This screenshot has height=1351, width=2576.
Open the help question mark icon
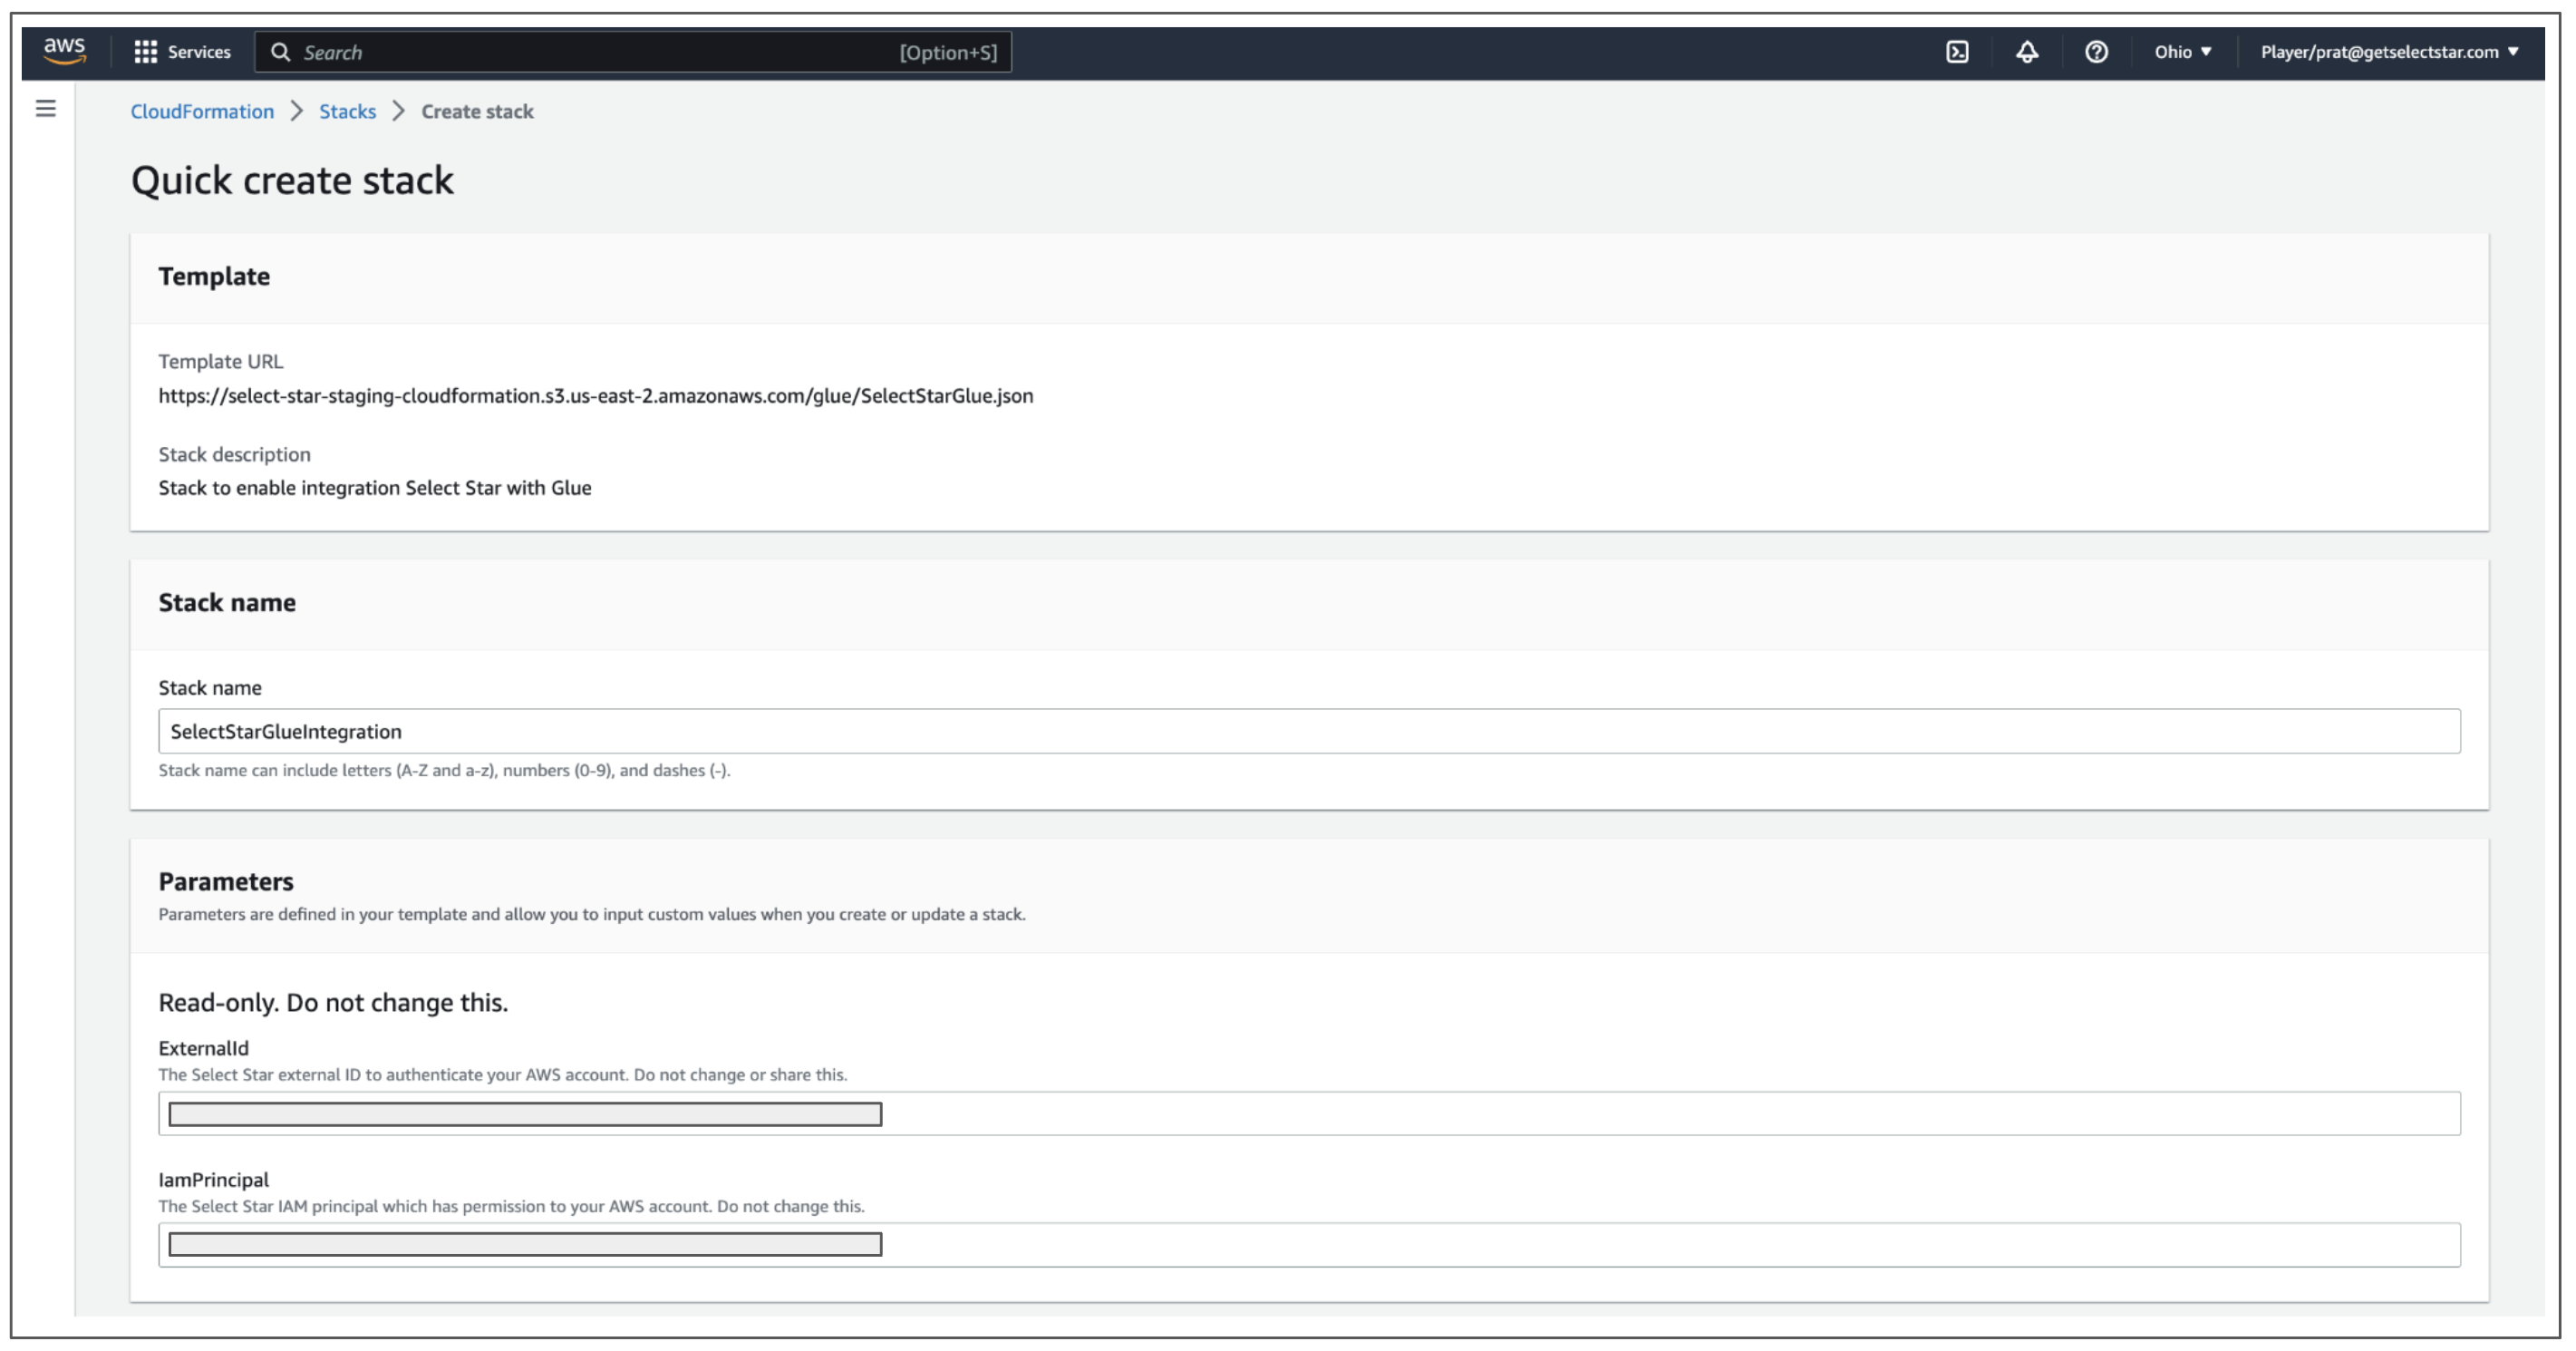pyautogui.click(x=2096, y=52)
